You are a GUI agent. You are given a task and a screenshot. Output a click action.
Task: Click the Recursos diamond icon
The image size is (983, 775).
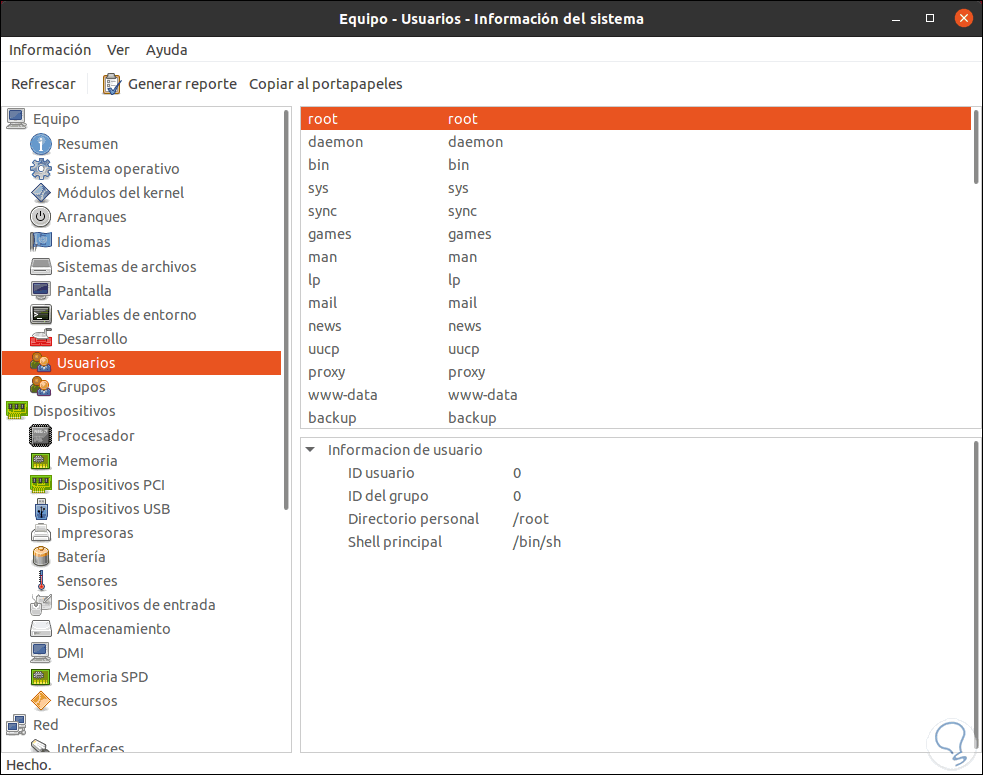coord(41,701)
